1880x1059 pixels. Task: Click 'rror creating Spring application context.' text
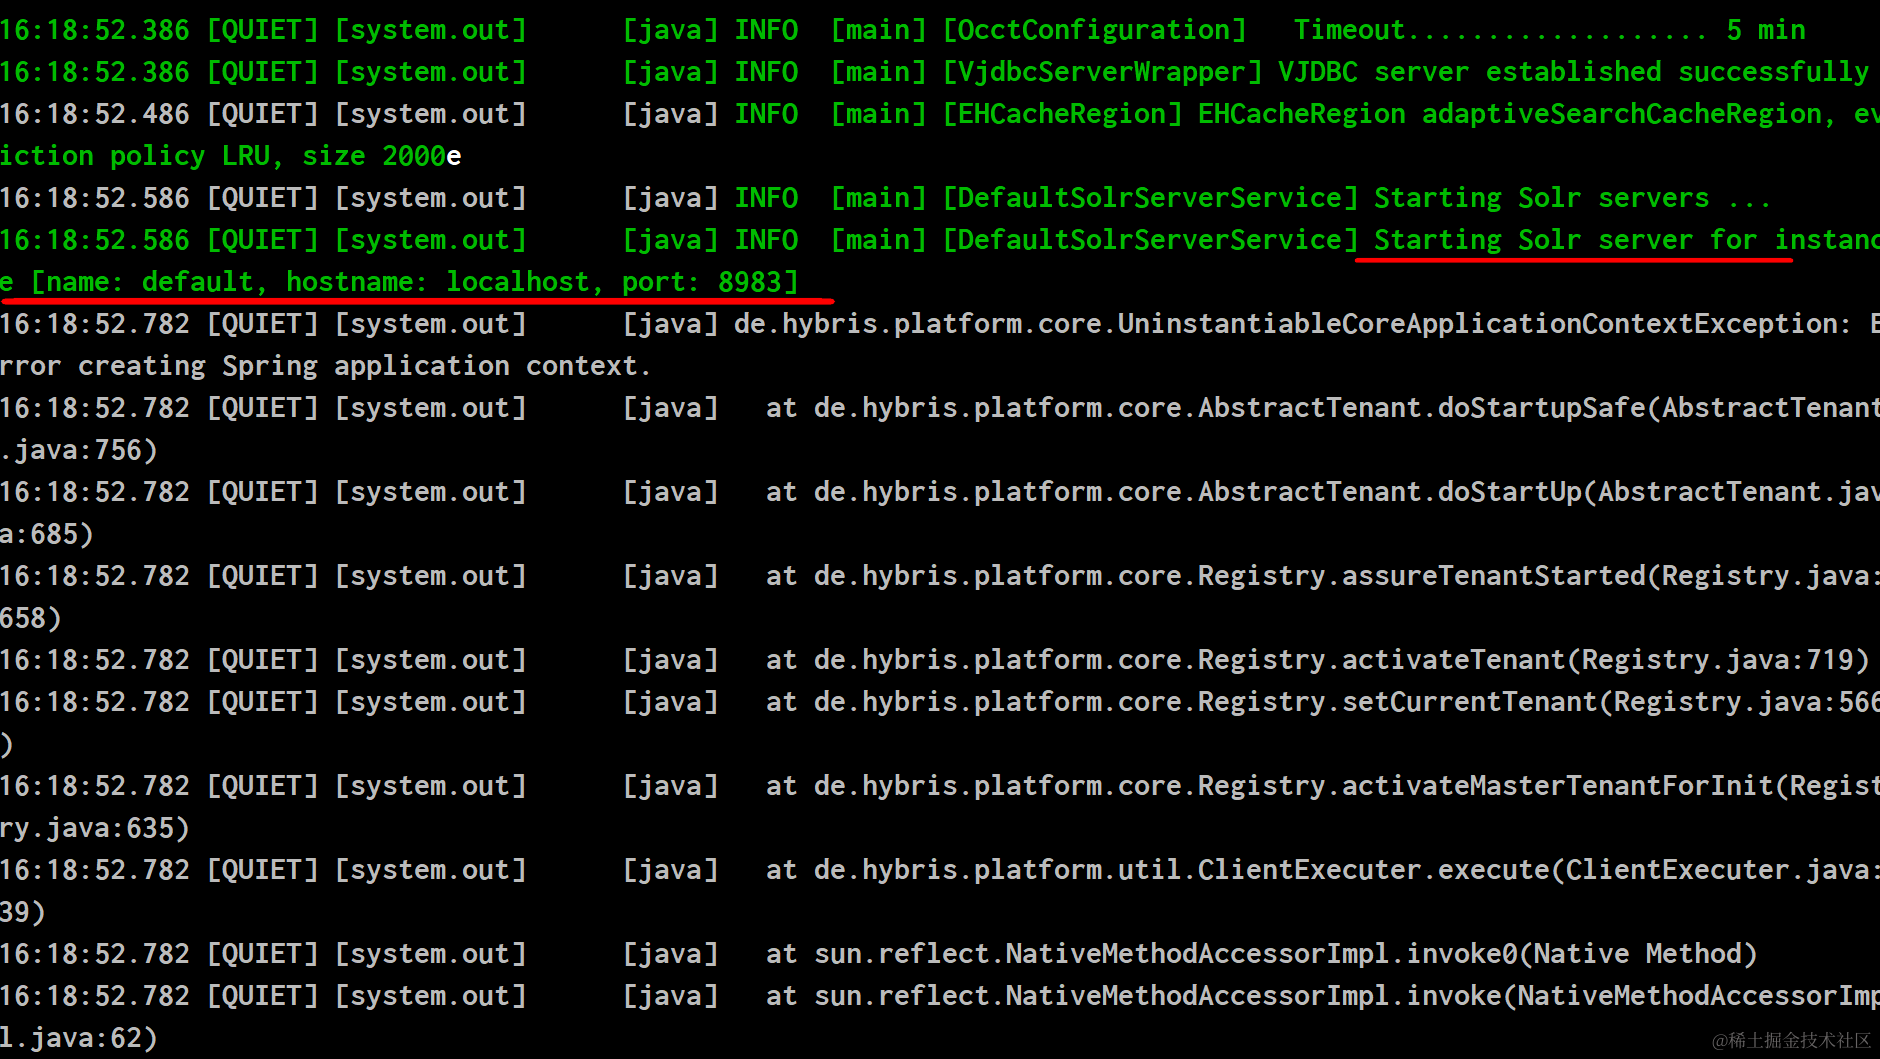pyautogui.click(x=326, y=366)
